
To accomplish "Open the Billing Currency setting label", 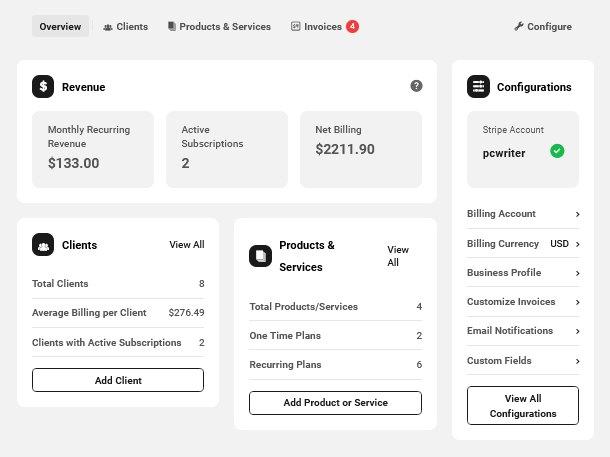I will tap(503, 243).
